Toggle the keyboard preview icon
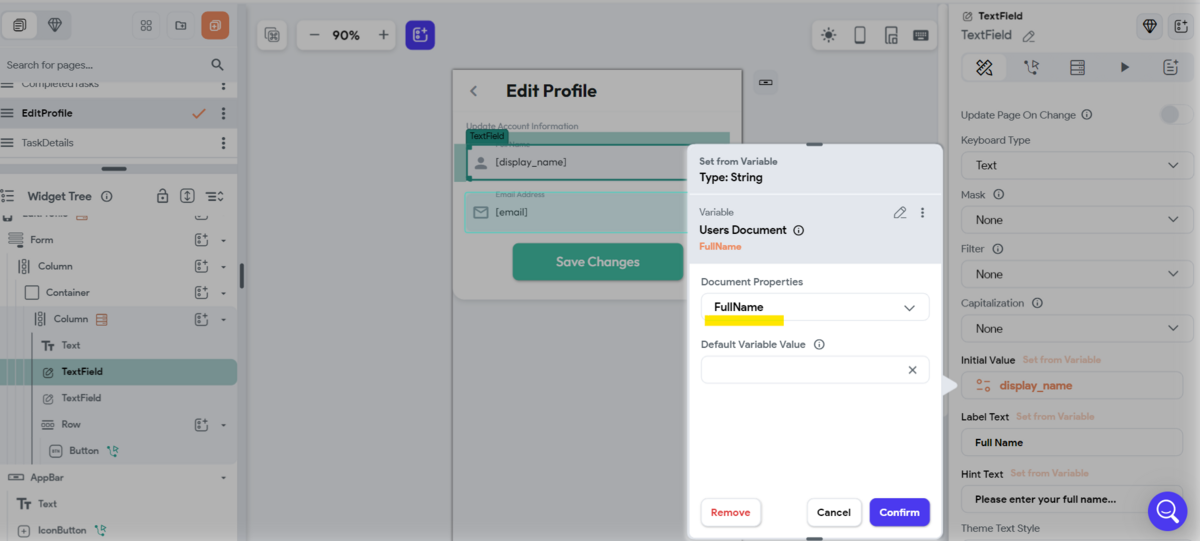This screenshot has width=1200, height=541. click(920, 35)
